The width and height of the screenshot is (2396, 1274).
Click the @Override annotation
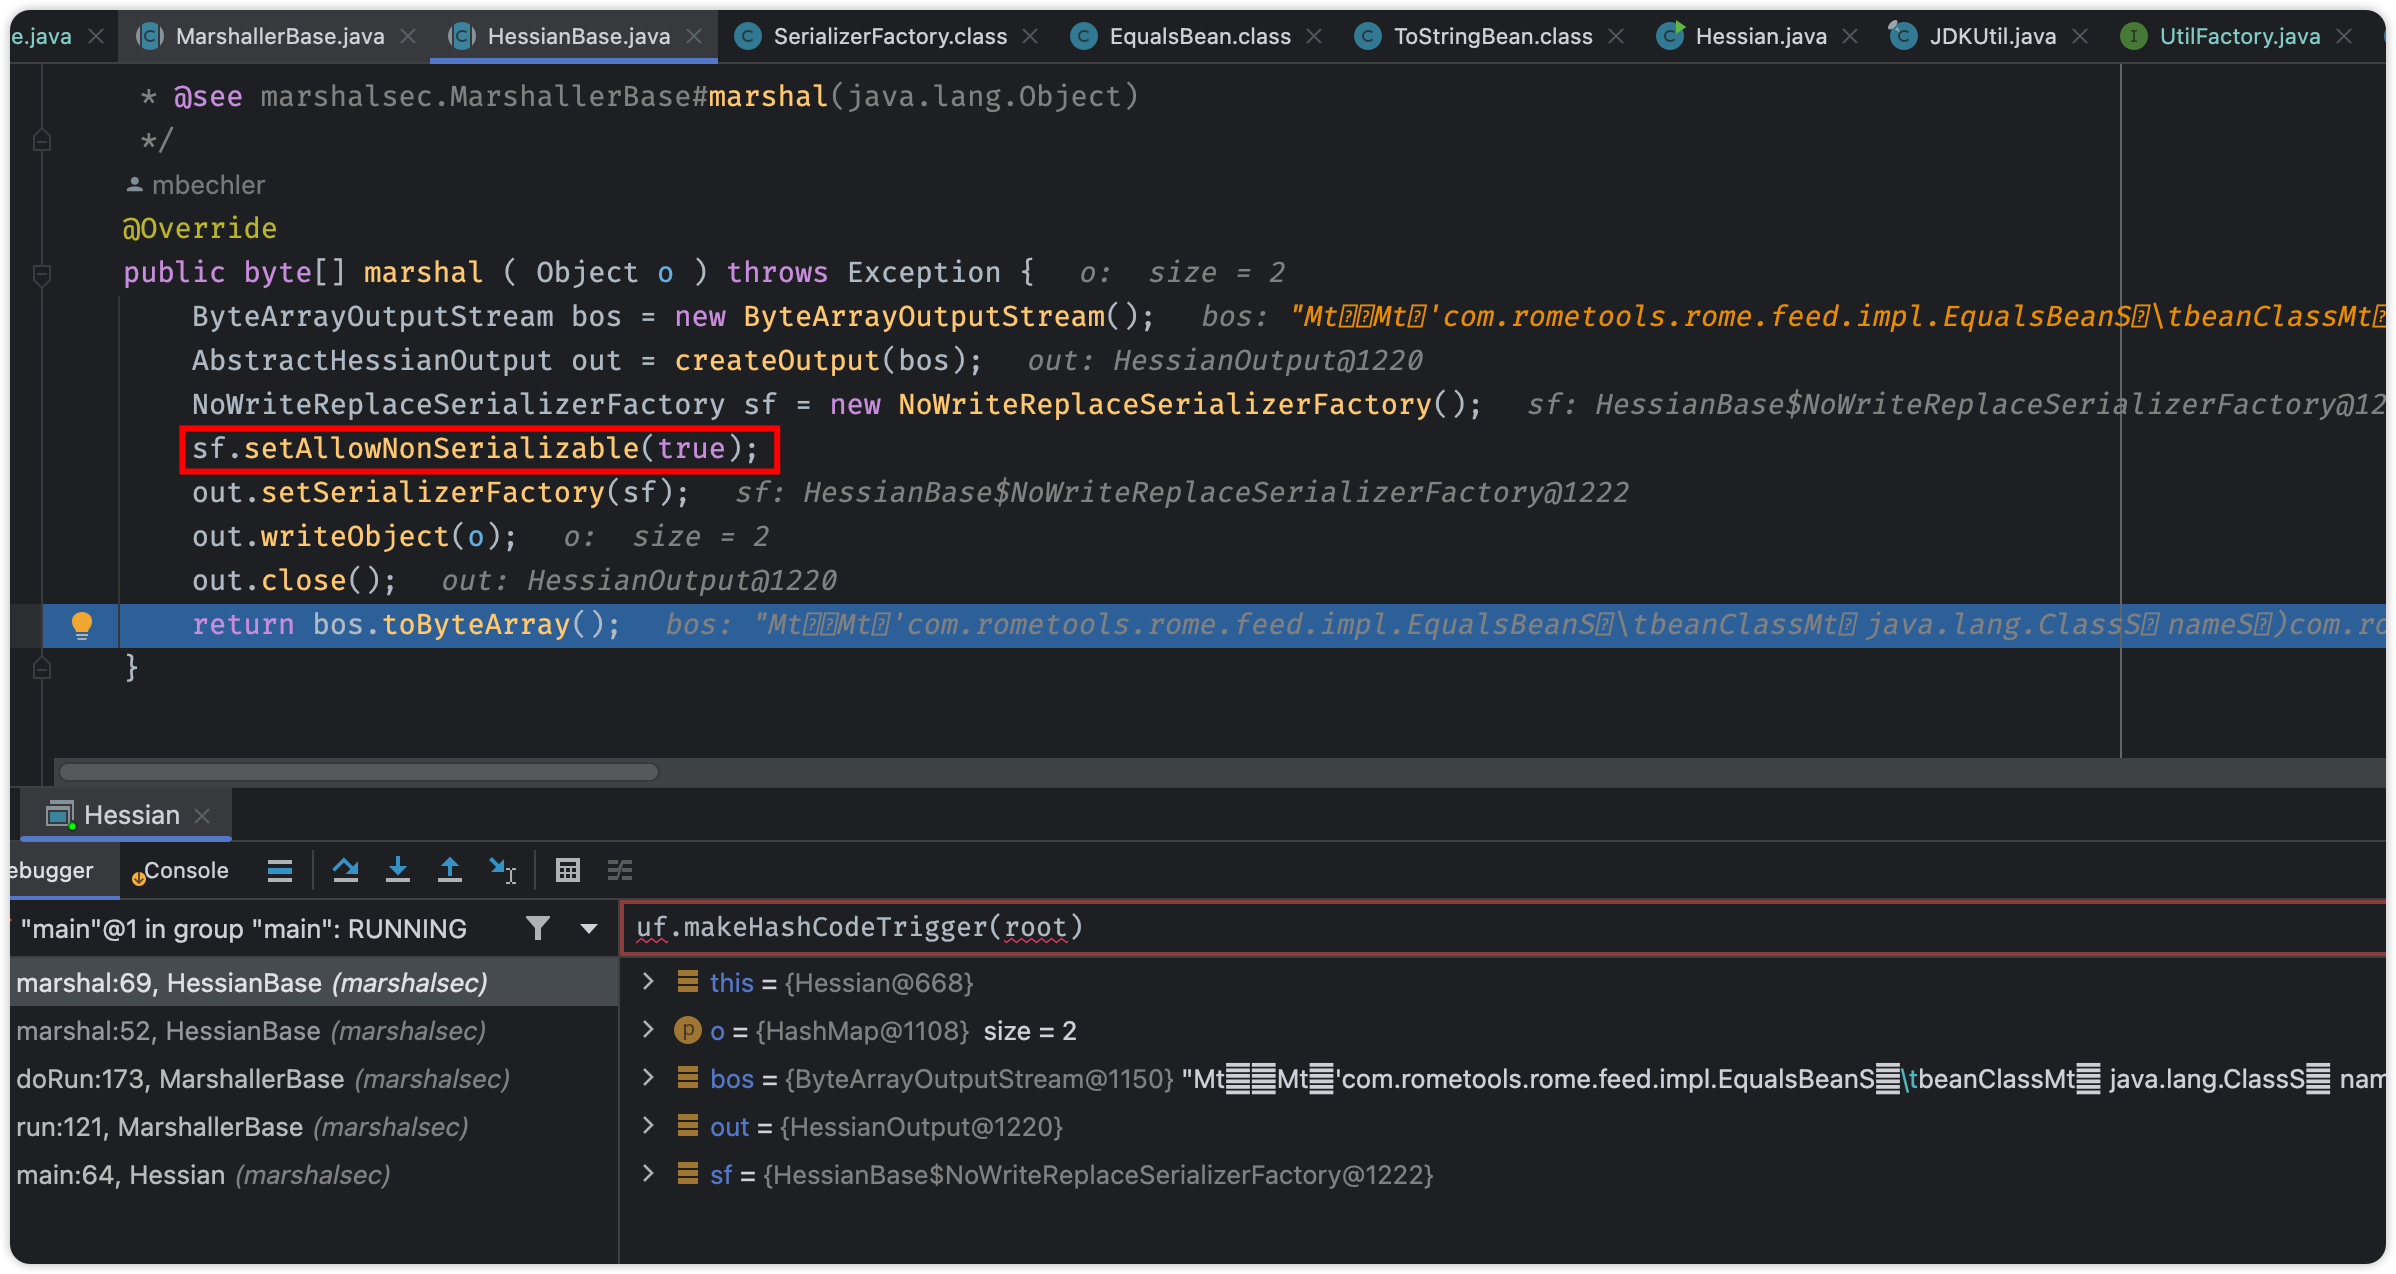click(199, 228)
